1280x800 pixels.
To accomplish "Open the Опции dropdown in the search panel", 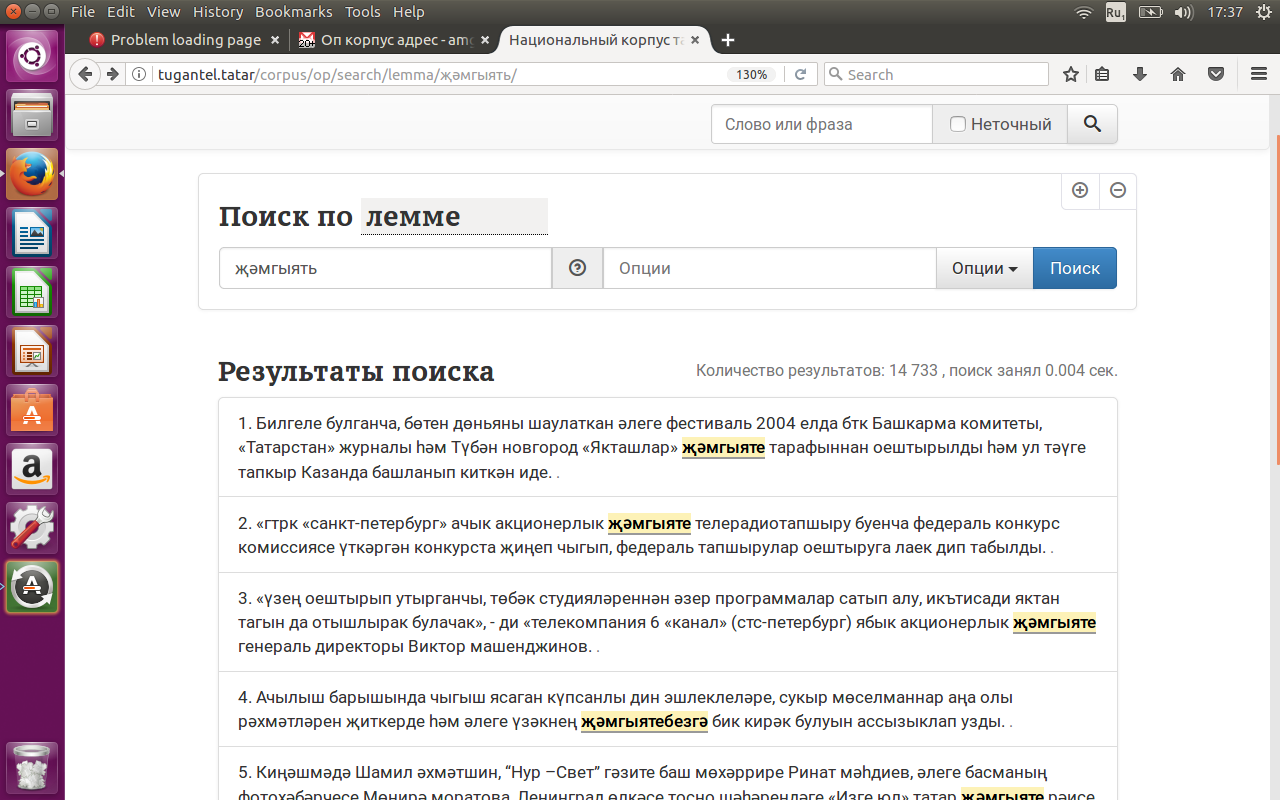I will point(984,267).
